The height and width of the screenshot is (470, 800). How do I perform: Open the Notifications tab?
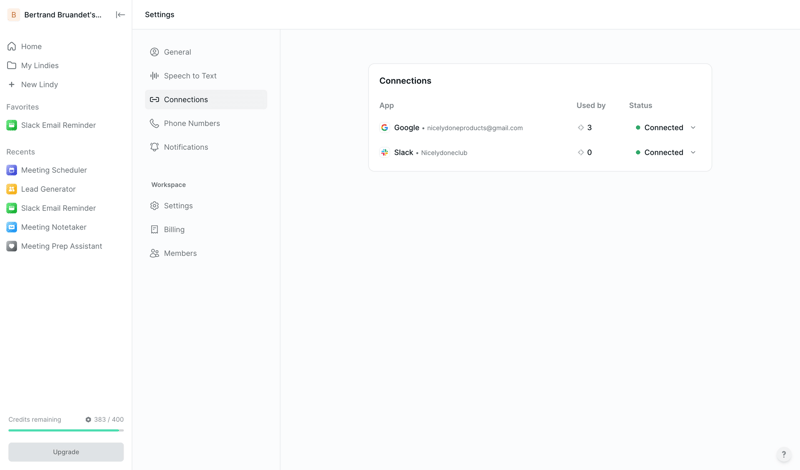[x=206, y=147]
